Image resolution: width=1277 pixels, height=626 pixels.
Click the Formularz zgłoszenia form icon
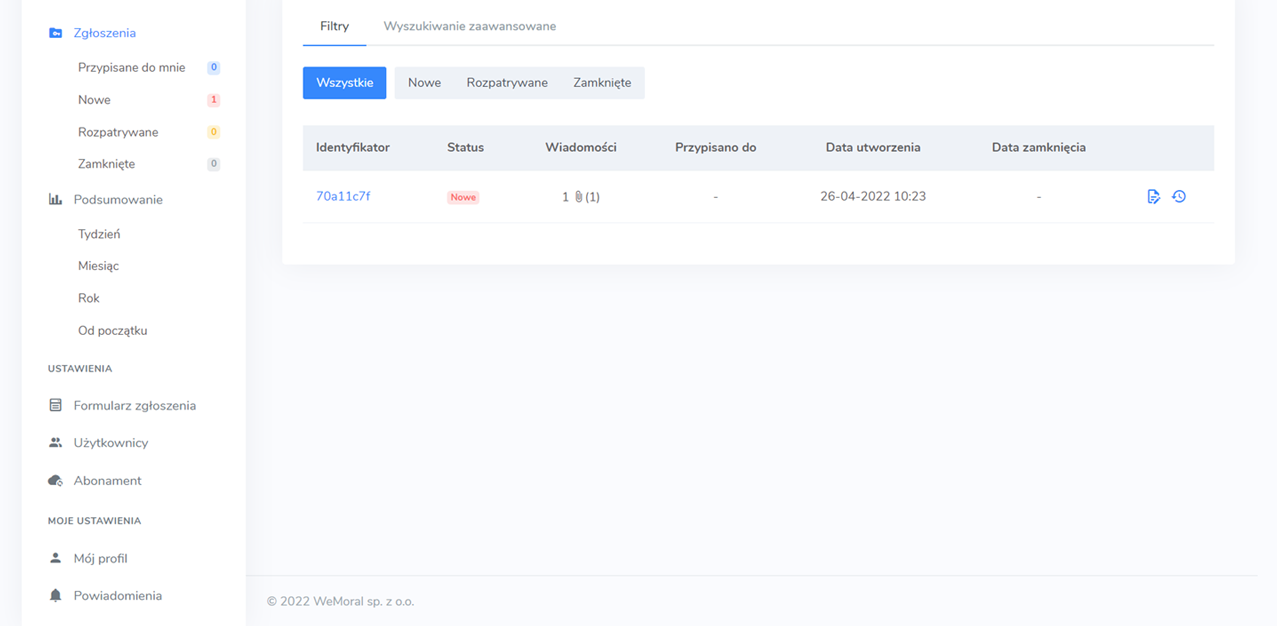pyautogui.click(x=56, y=406)
